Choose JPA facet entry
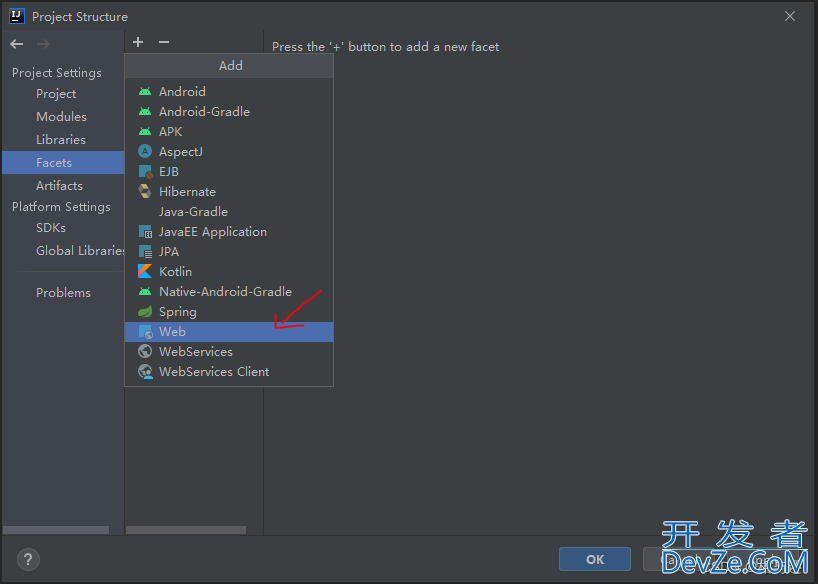Screen dimensions: 818x584 point(229,252)
